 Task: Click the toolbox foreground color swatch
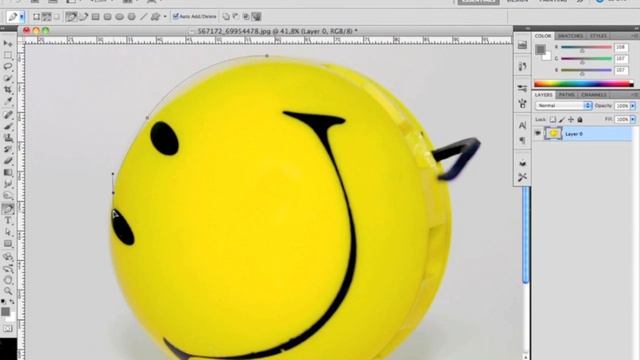click(5, 311)
